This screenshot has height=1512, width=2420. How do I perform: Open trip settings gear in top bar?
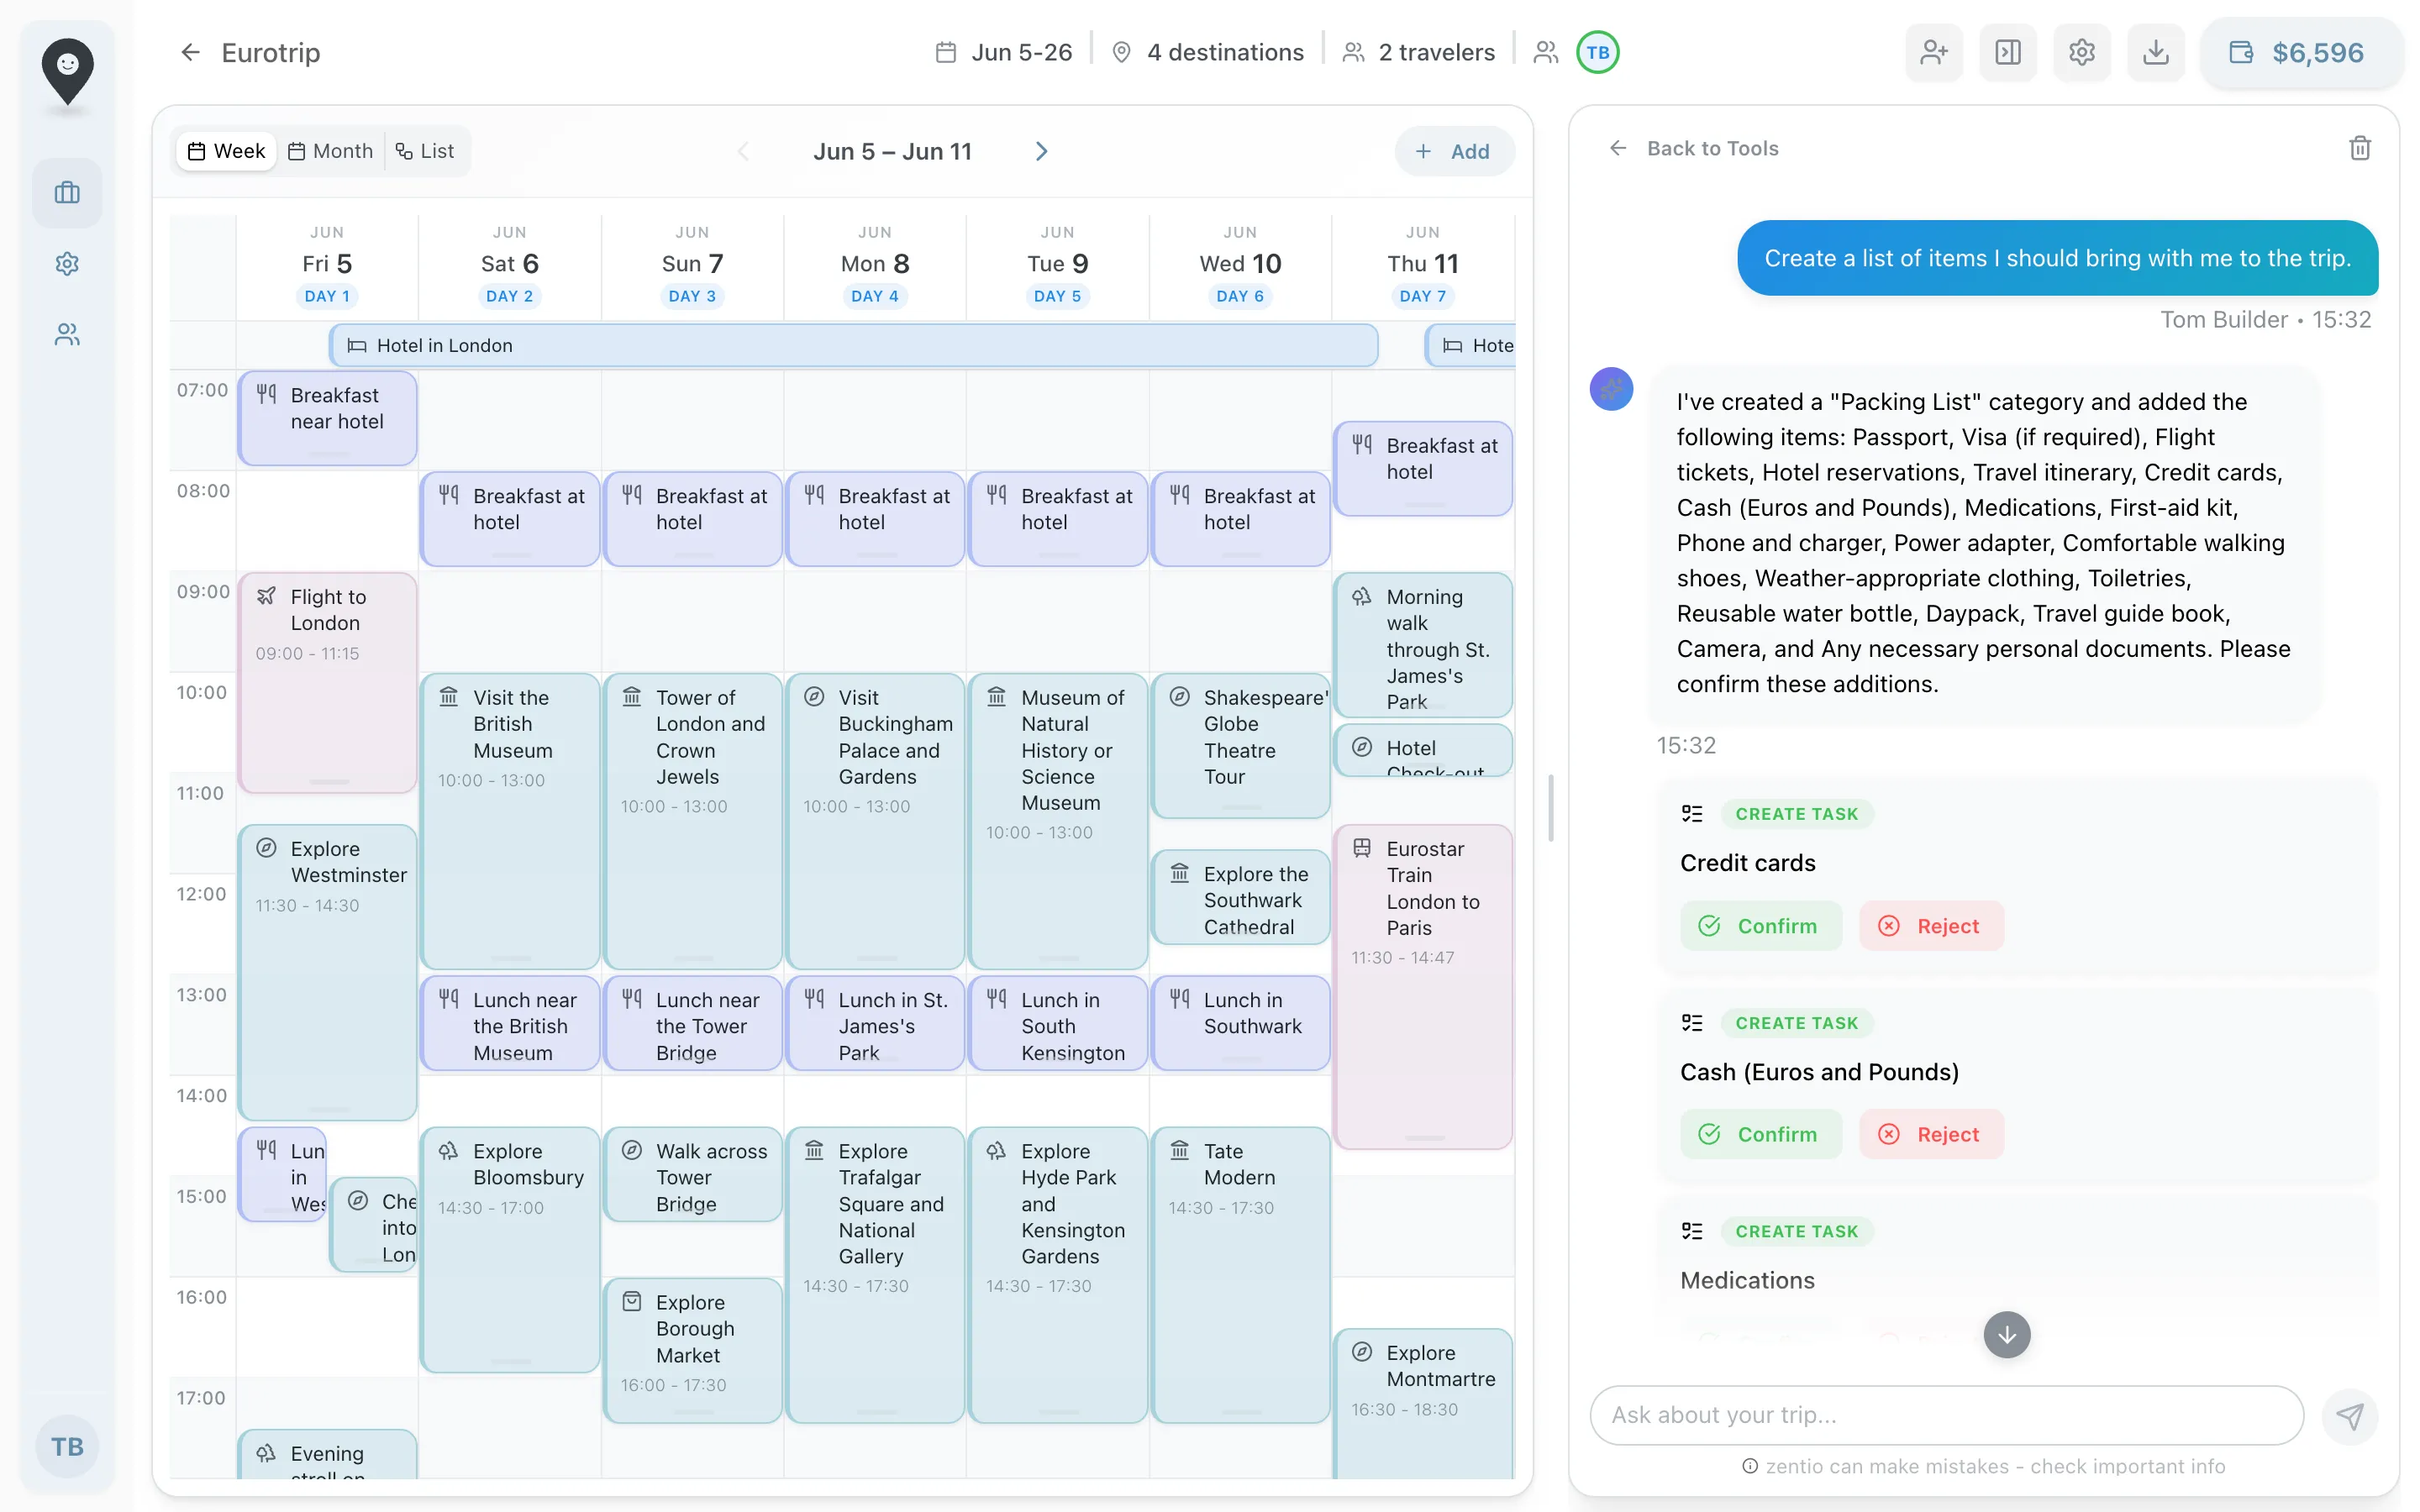coord(2081,52)
